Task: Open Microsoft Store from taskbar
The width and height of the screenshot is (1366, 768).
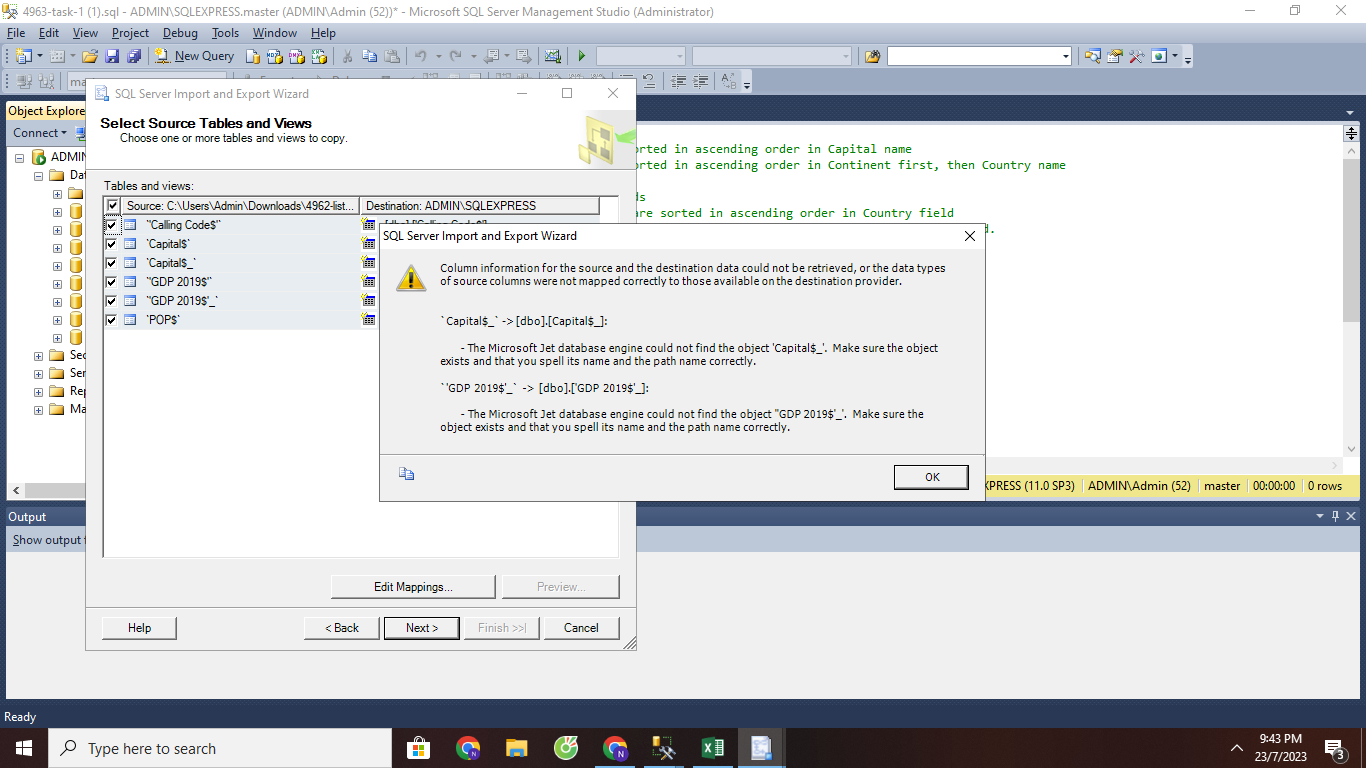Action: click(x=418, y=748)
